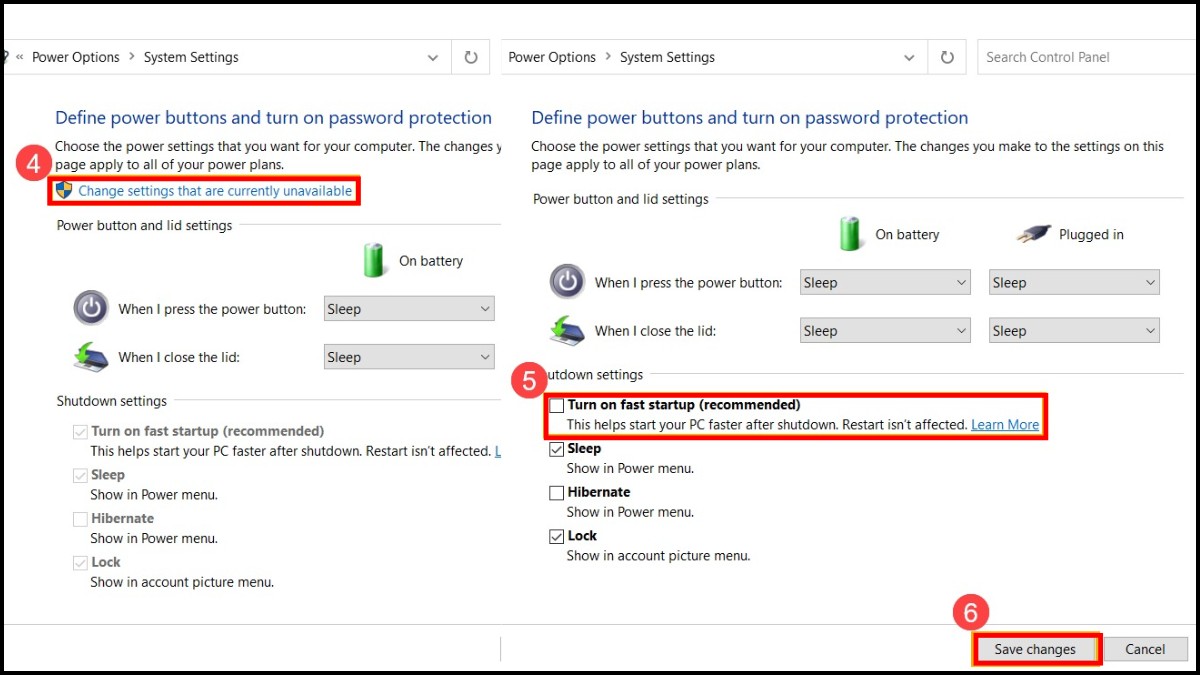
Task: Uncheck the Lock checkbox in right panel
Action: (557, 537)
